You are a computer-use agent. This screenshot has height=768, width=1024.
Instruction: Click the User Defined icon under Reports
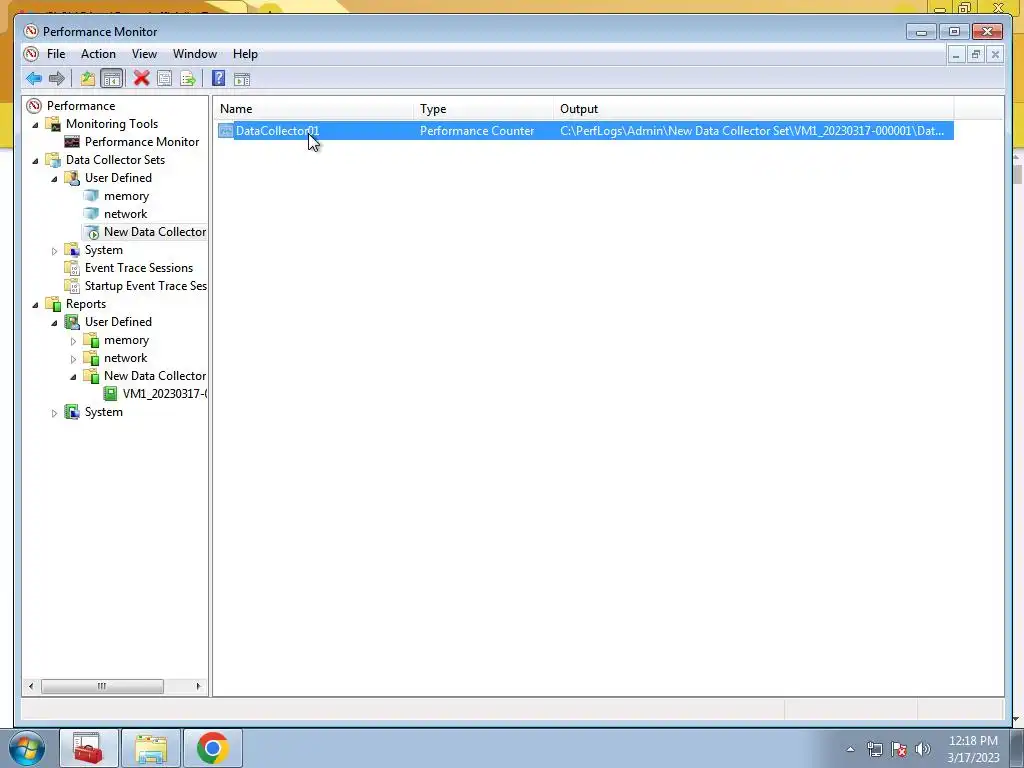(72, 322)
